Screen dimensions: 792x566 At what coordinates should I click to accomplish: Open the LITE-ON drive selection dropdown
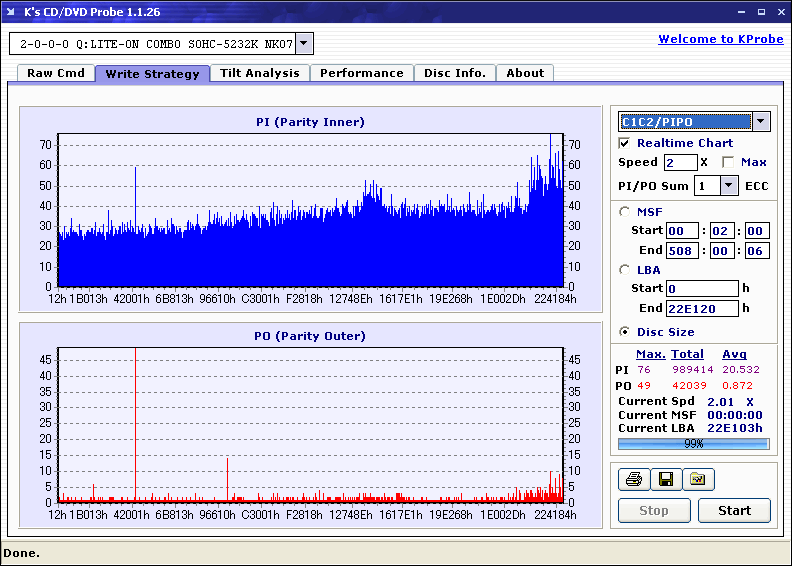(304, 43)
